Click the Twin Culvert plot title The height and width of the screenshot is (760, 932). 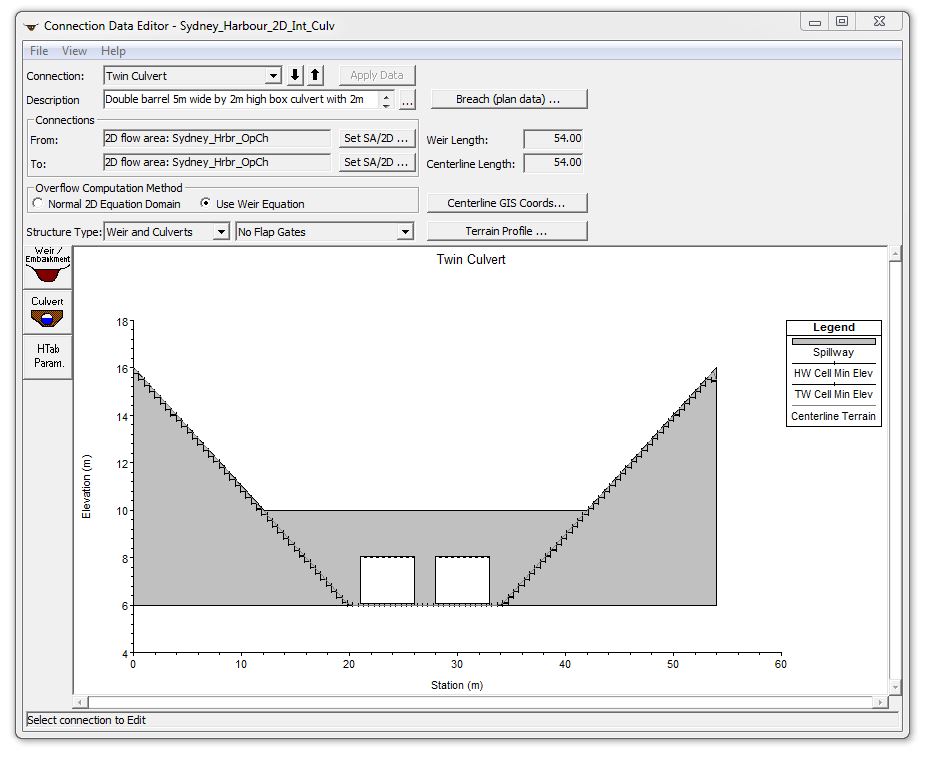471,260
